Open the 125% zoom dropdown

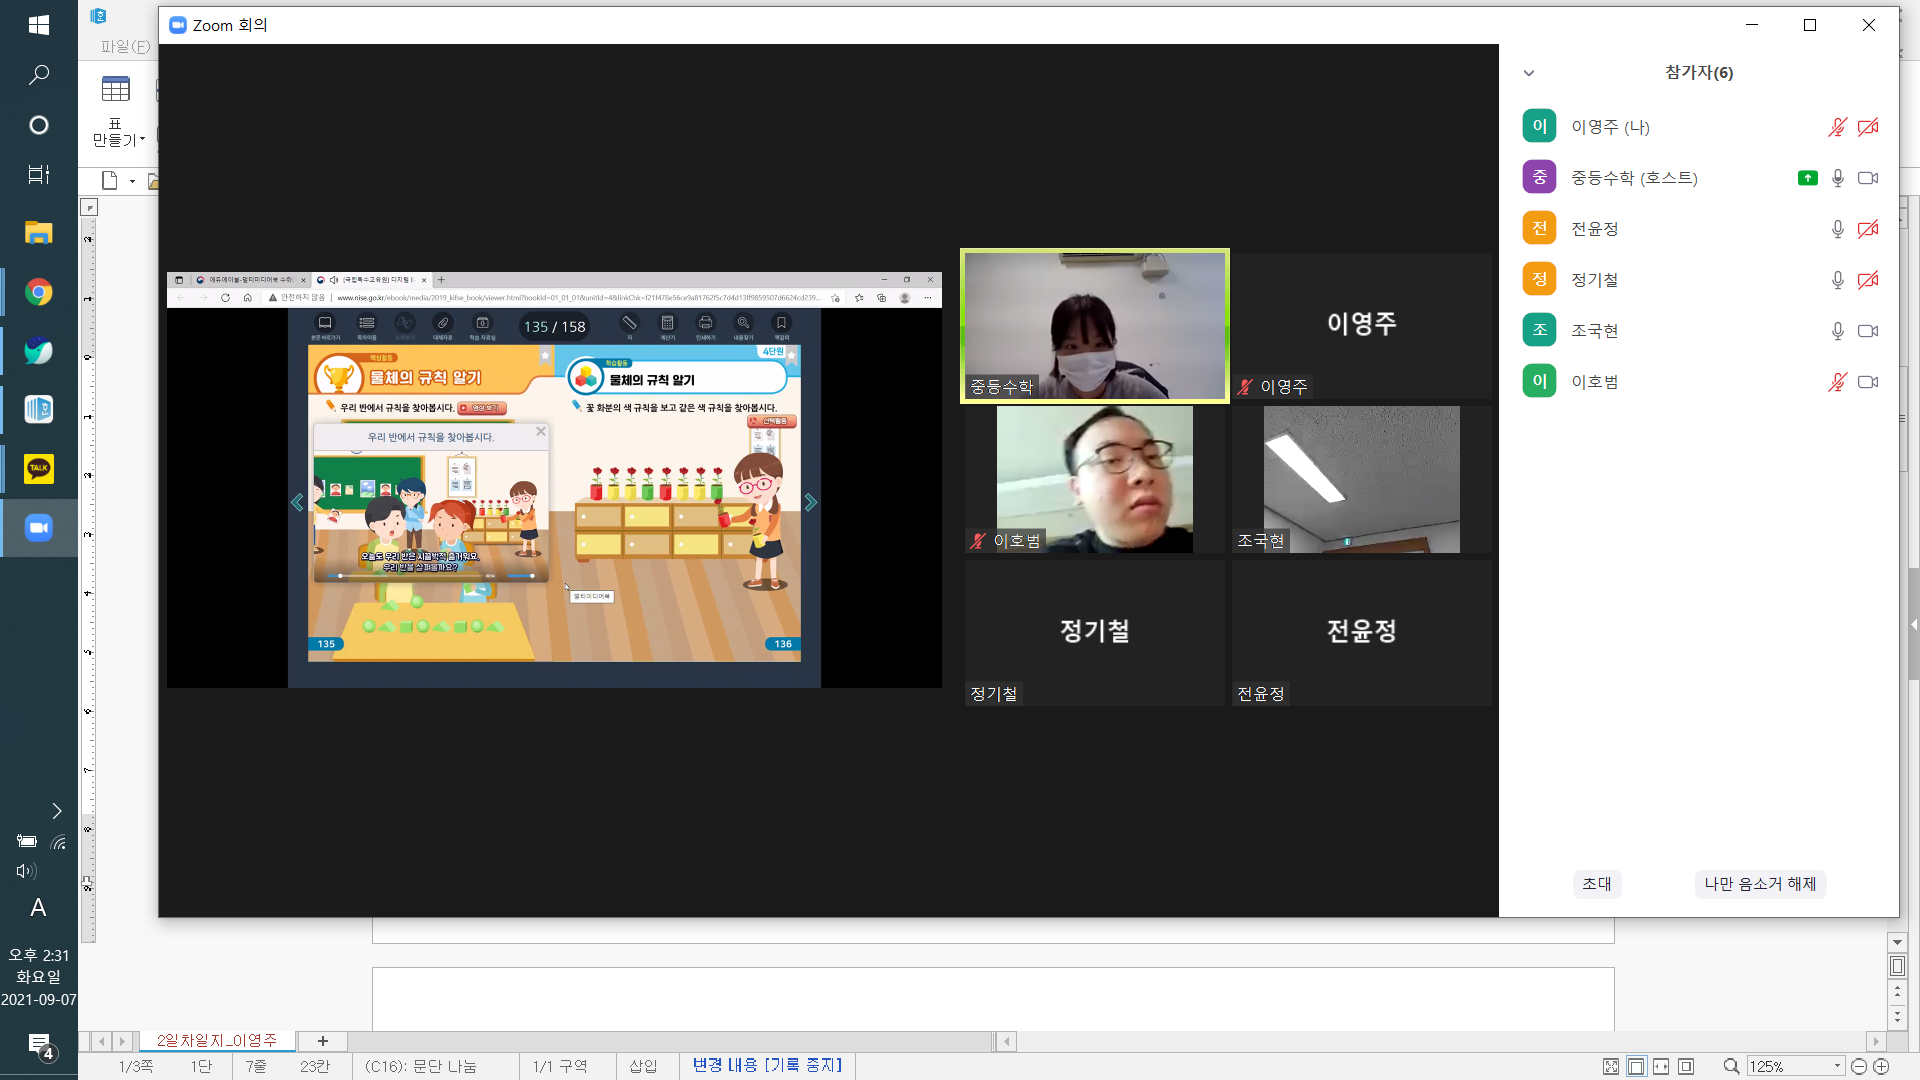click(x=1837, y=1066)
